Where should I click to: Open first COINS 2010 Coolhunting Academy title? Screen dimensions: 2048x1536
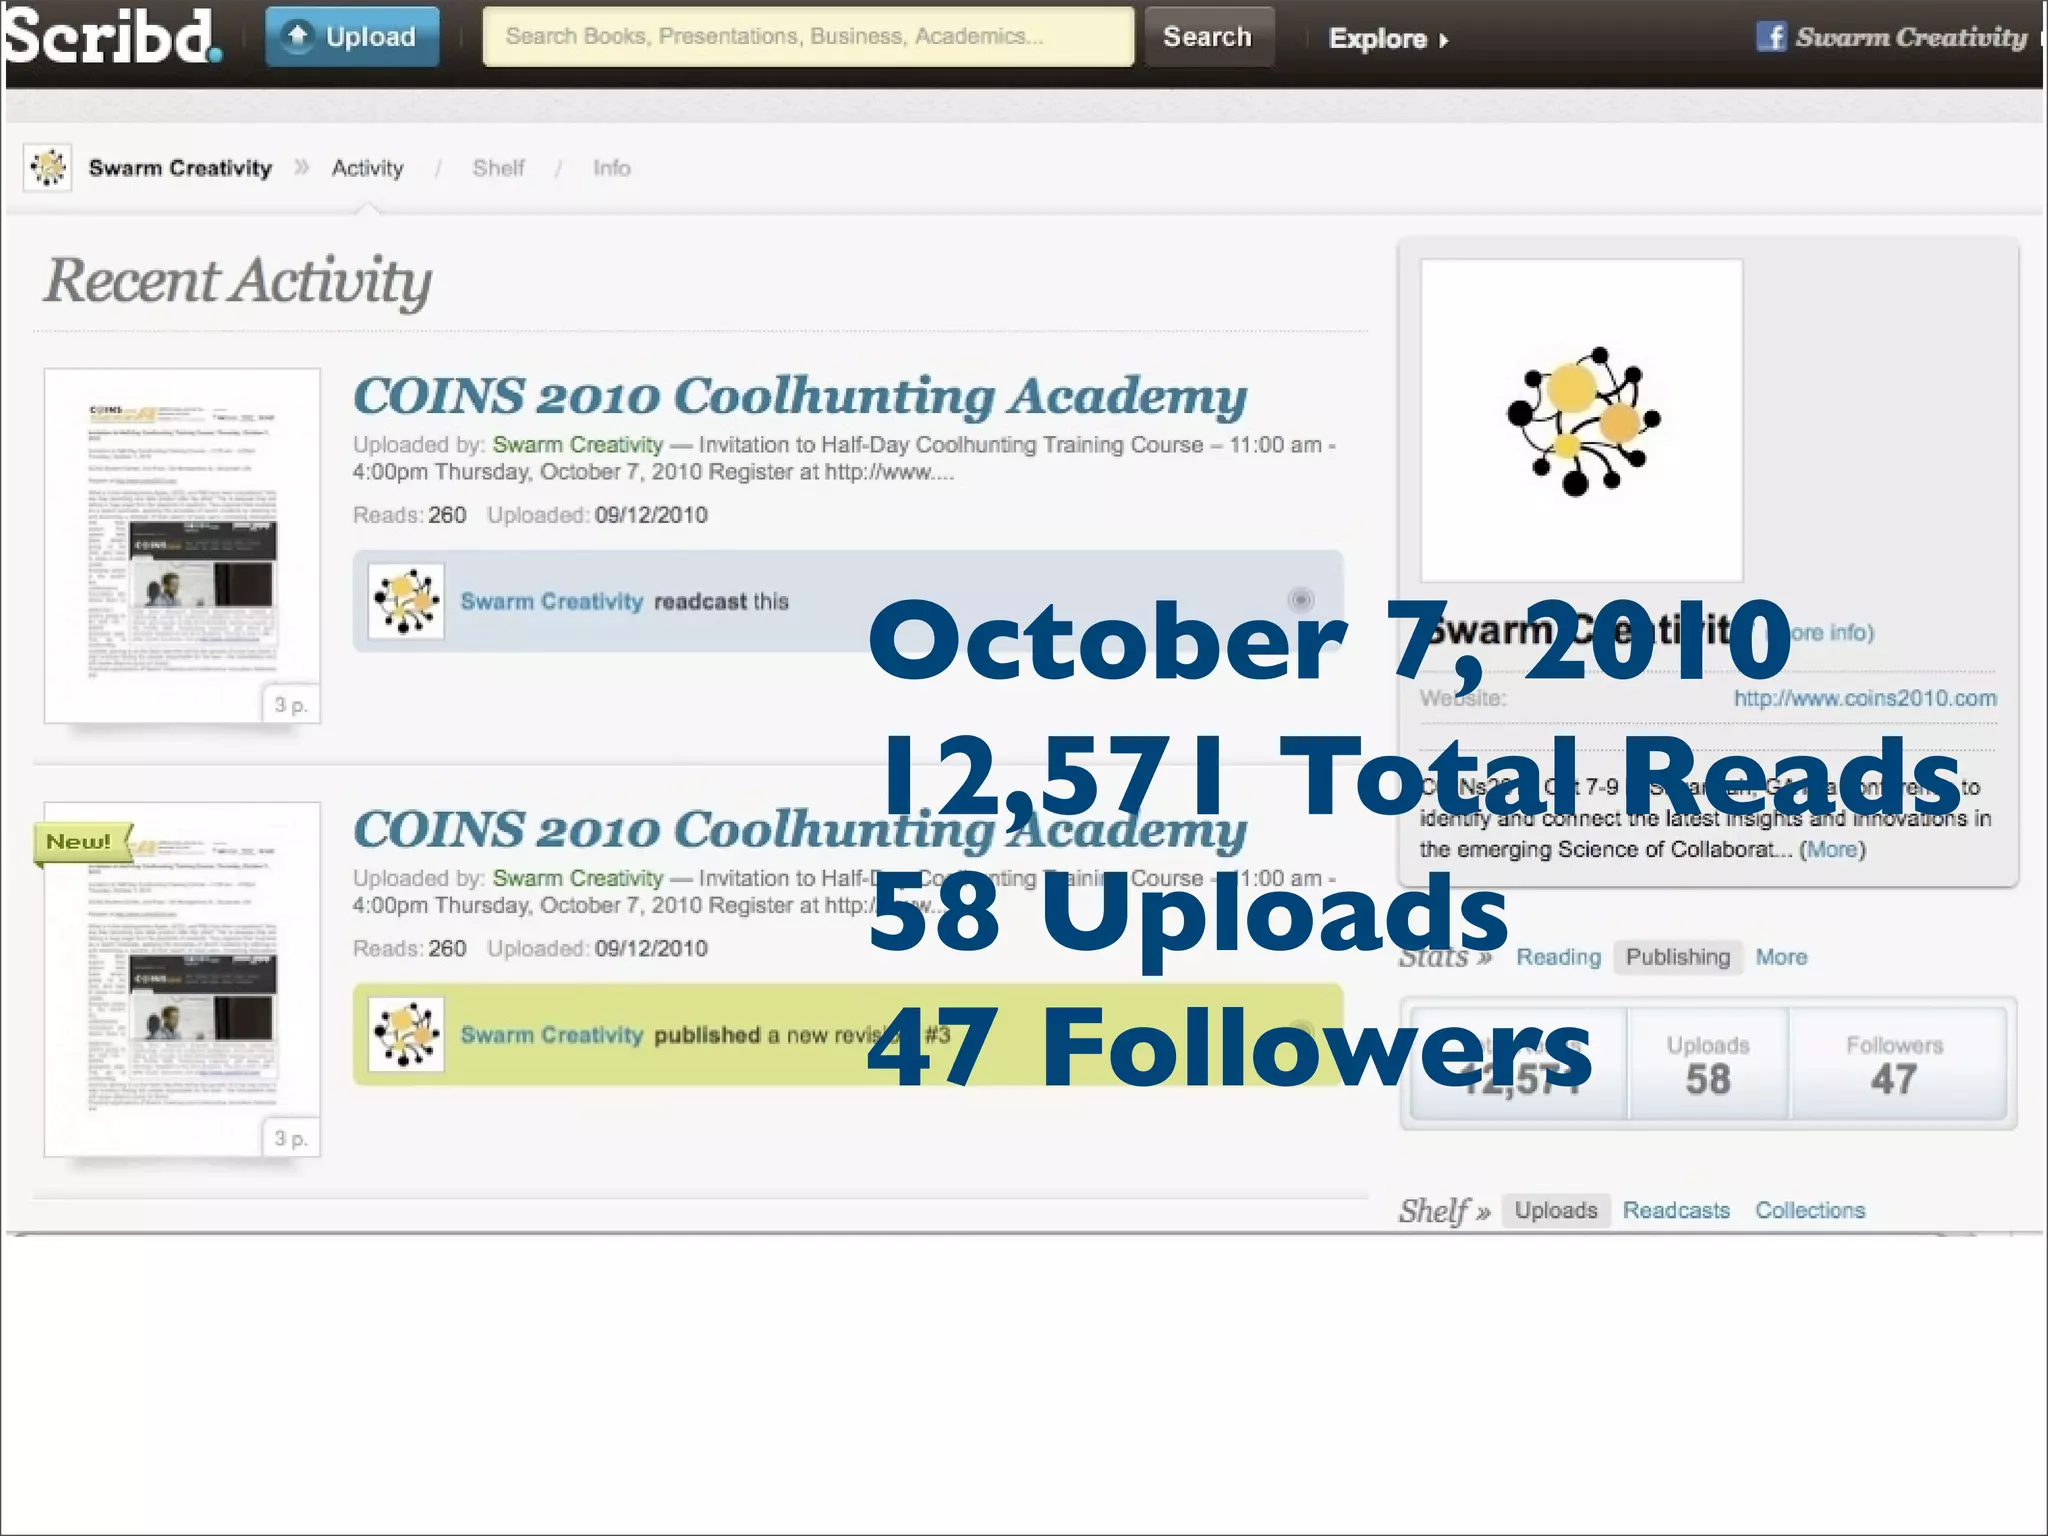point(800,396)
